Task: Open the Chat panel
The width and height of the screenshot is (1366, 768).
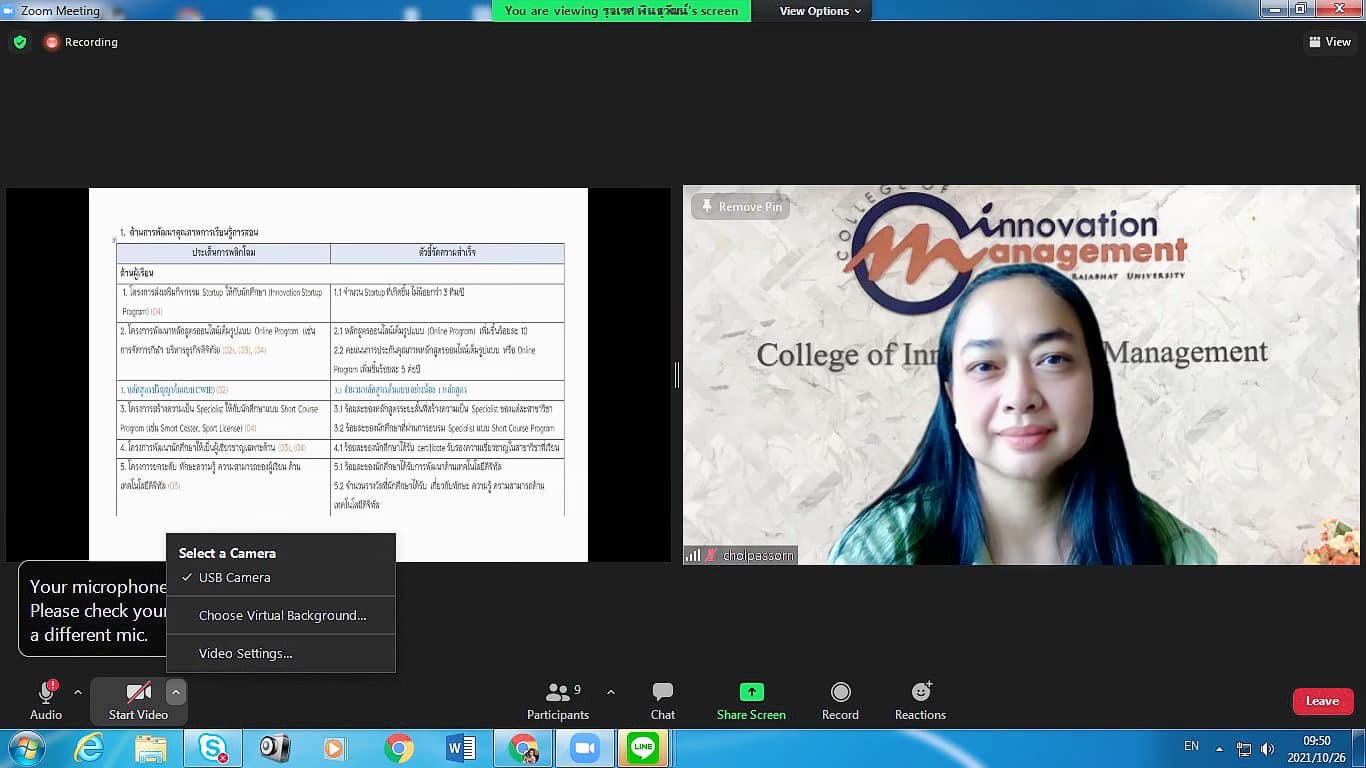Action: pos(662,701)
